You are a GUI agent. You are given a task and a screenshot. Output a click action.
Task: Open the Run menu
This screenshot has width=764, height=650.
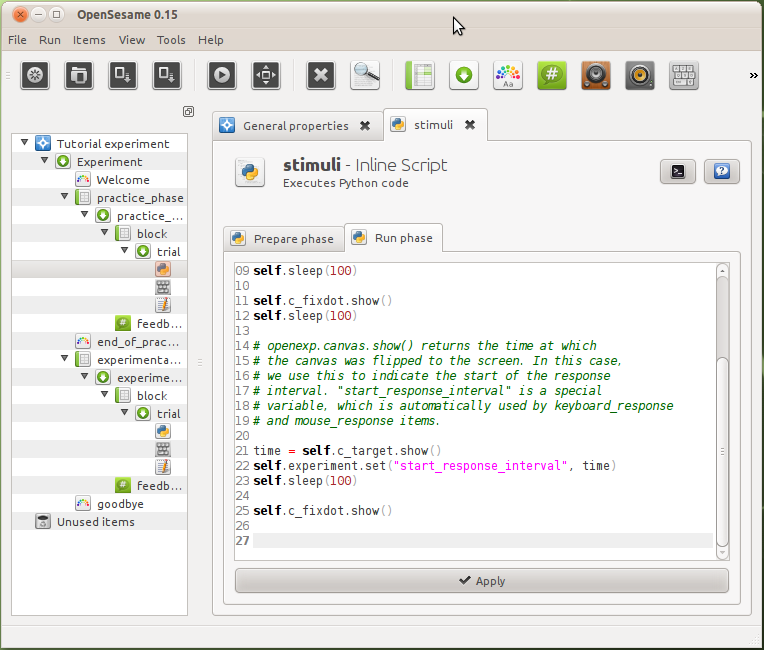[x=50, y=40]
